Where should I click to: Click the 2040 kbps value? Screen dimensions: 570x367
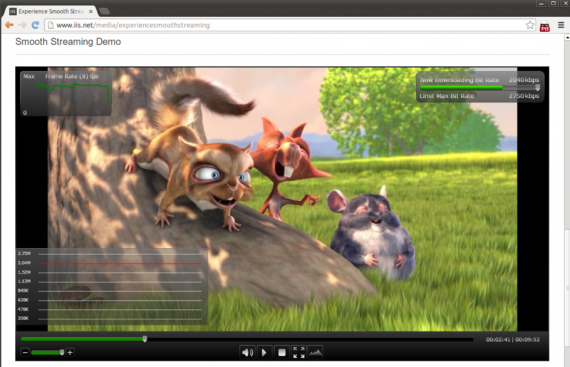pyautogui.click(x=524, y=80)
